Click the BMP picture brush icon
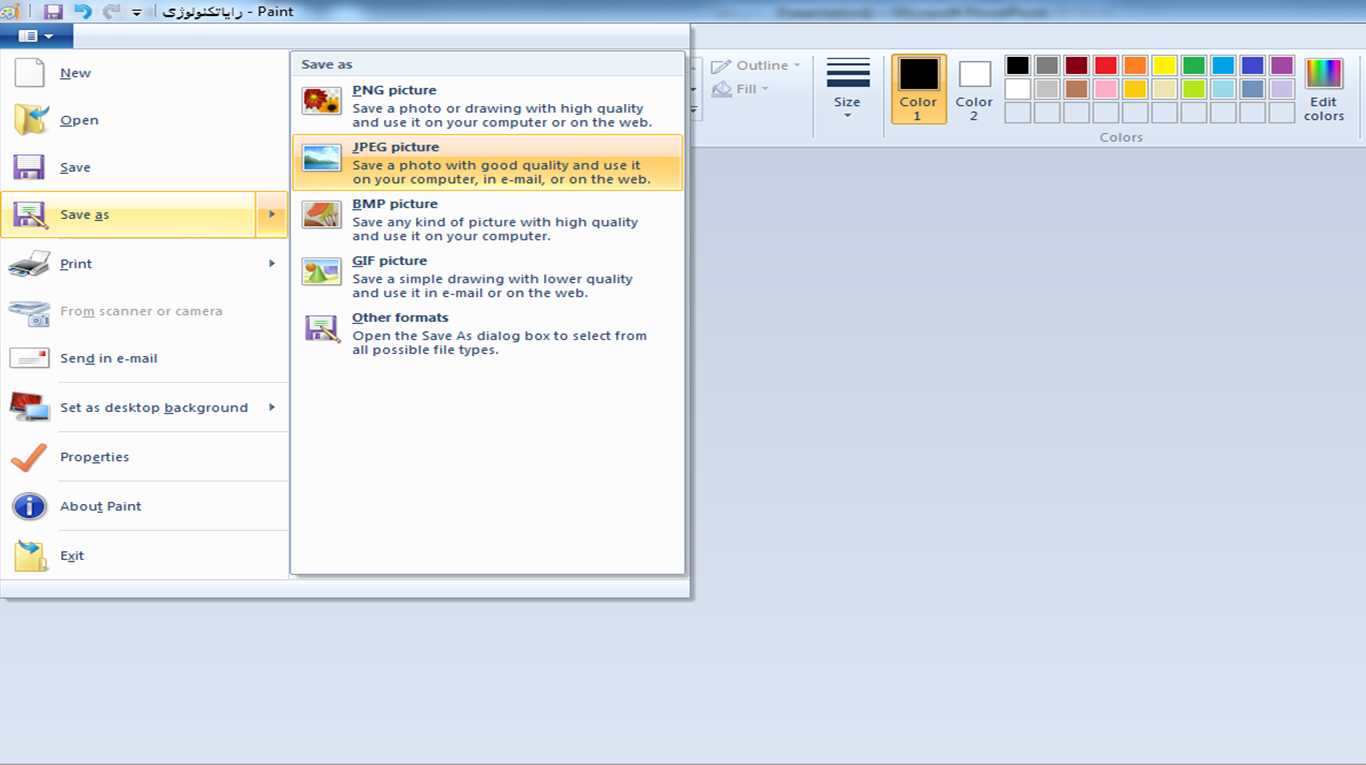Viewport: 1366px width, 765px height. (321, 214)
